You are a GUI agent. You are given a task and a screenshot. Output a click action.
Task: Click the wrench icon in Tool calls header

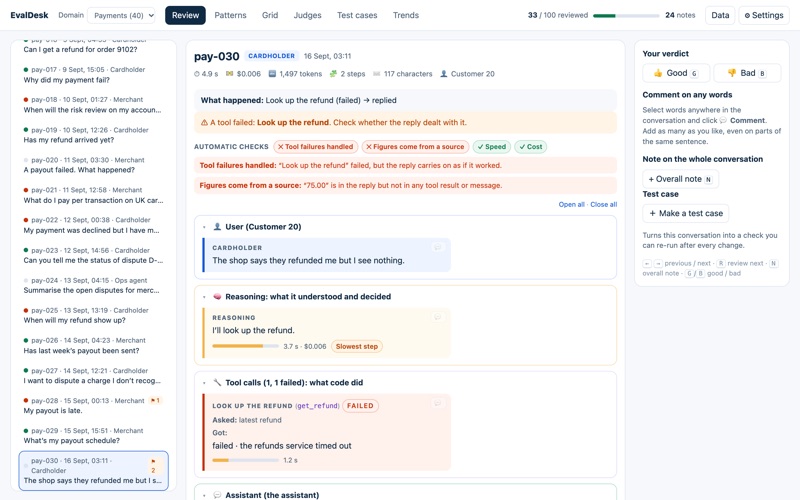point(217,382)
